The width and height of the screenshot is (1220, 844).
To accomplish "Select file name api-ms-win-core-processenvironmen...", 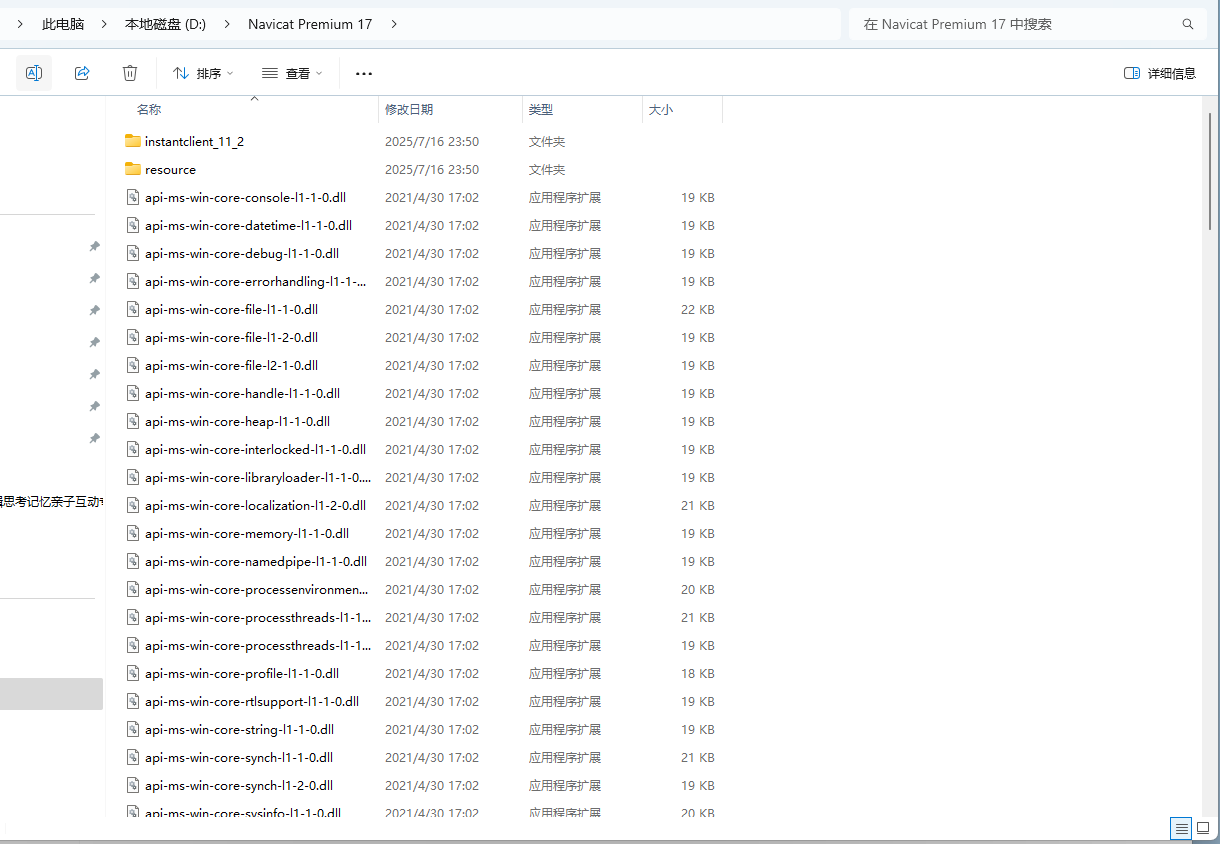I will 257,589.
